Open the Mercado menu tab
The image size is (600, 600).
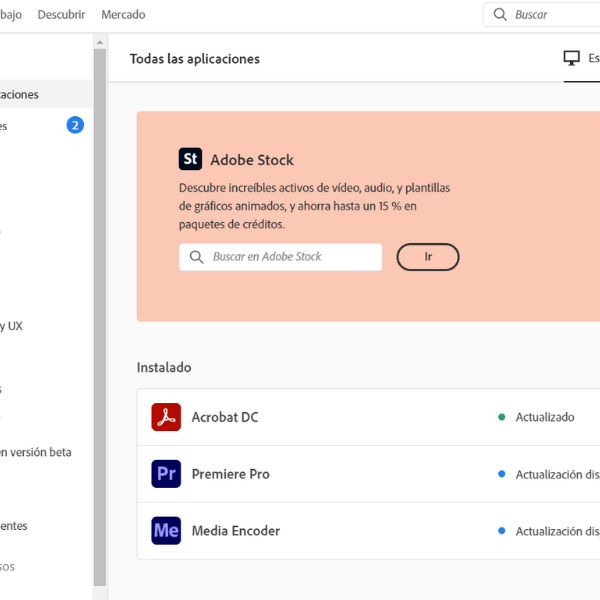point(123,15)
